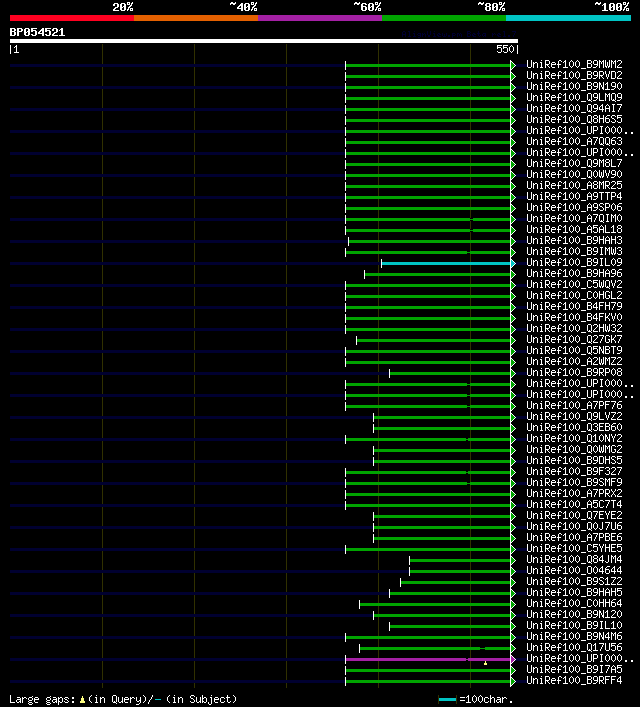
Task: Choose the UniRef100_Q0J7U6 label
Action: click(x=574, y=526)
